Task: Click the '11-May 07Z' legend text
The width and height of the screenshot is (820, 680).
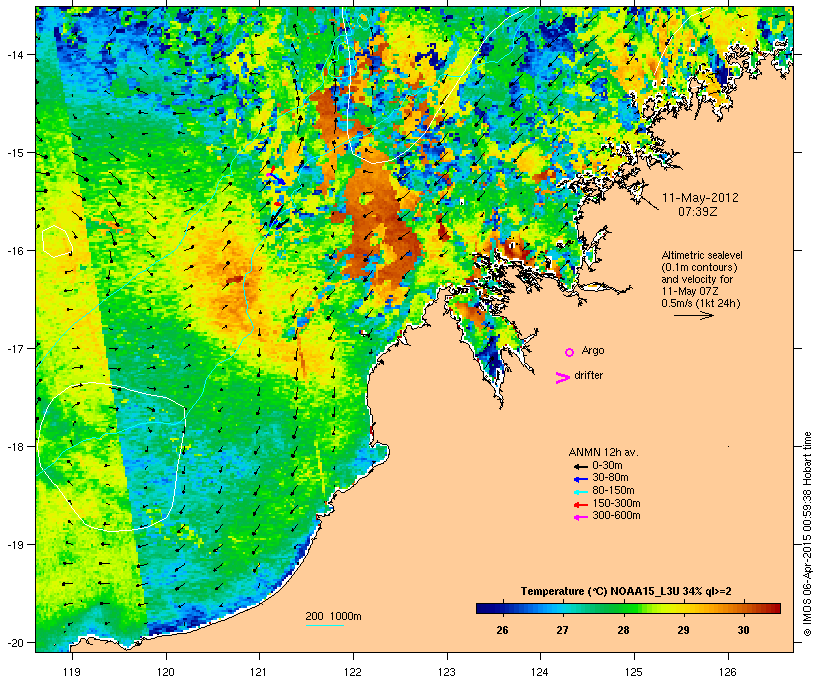Action: (x=690, y=291)
